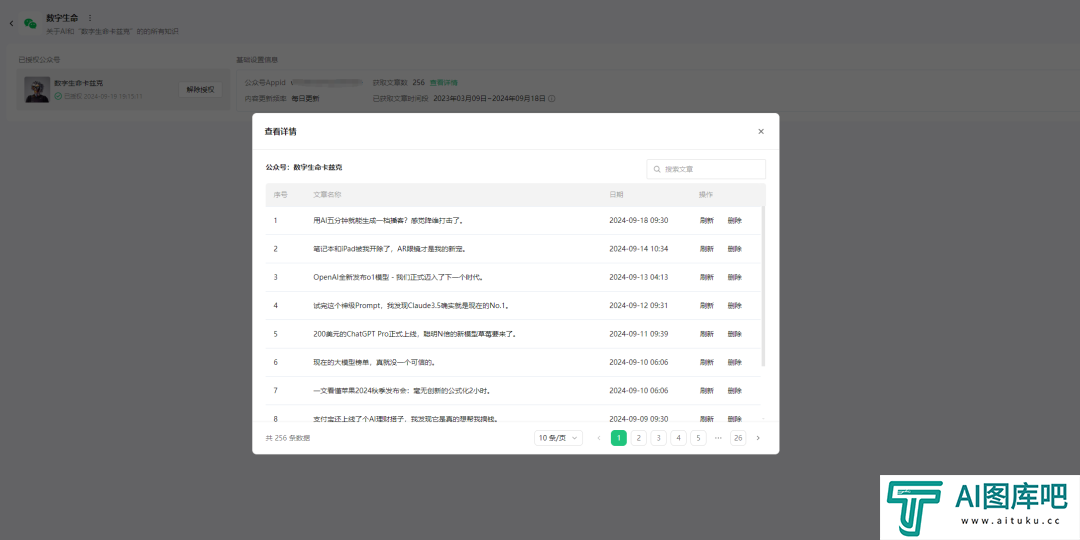The width and height of the screenshot is (1080, 540).
Task: Click the OpenAI全新发布o1模型 article title
Action: pyautogui.click(x=398, y=277)
